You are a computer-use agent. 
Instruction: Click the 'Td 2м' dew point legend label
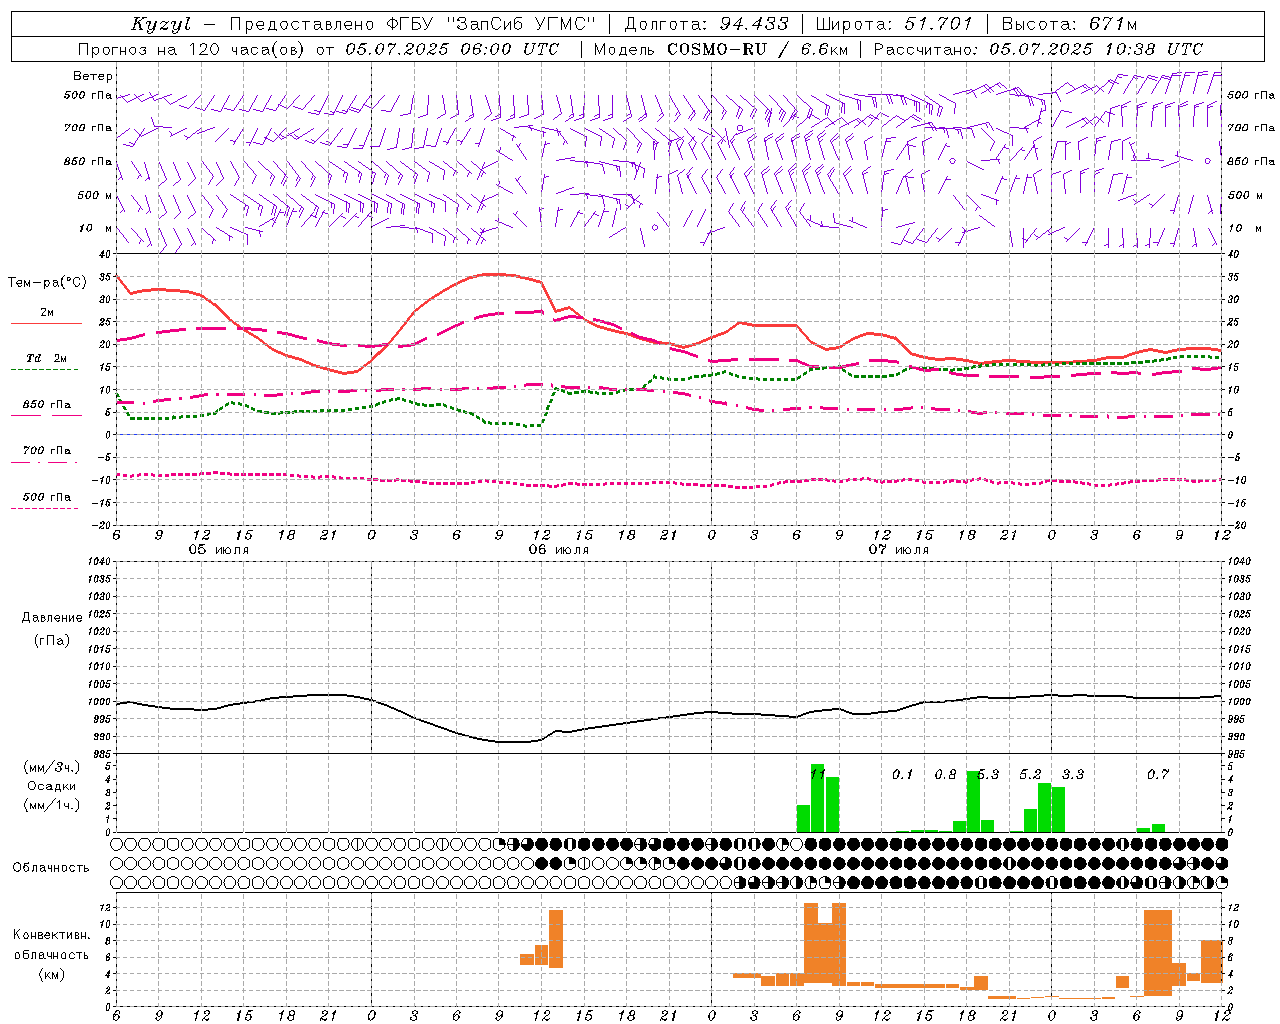pyautogui.click(x=46, y=358)
